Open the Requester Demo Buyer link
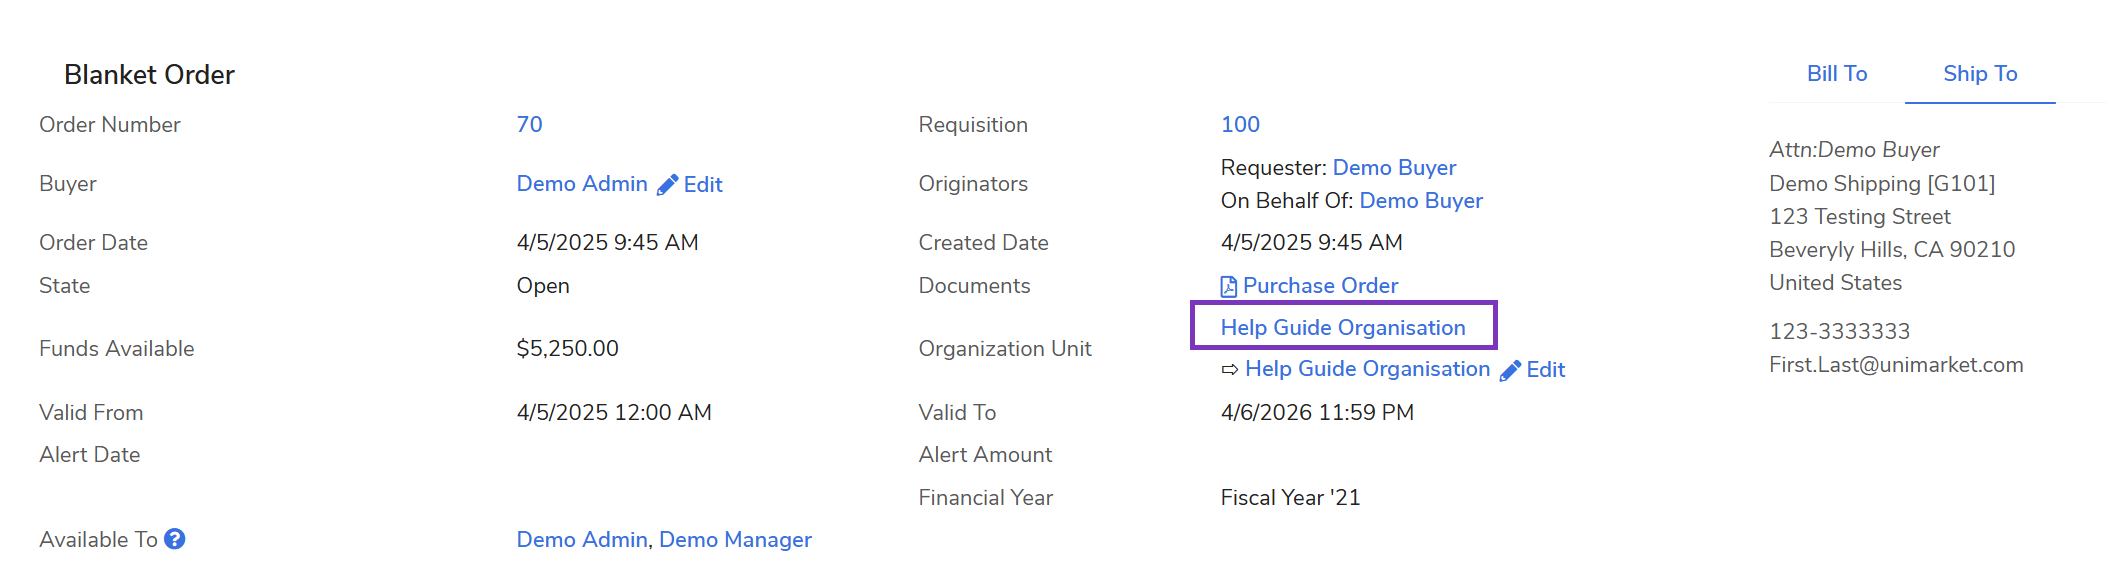 (x=1394, y=168)
